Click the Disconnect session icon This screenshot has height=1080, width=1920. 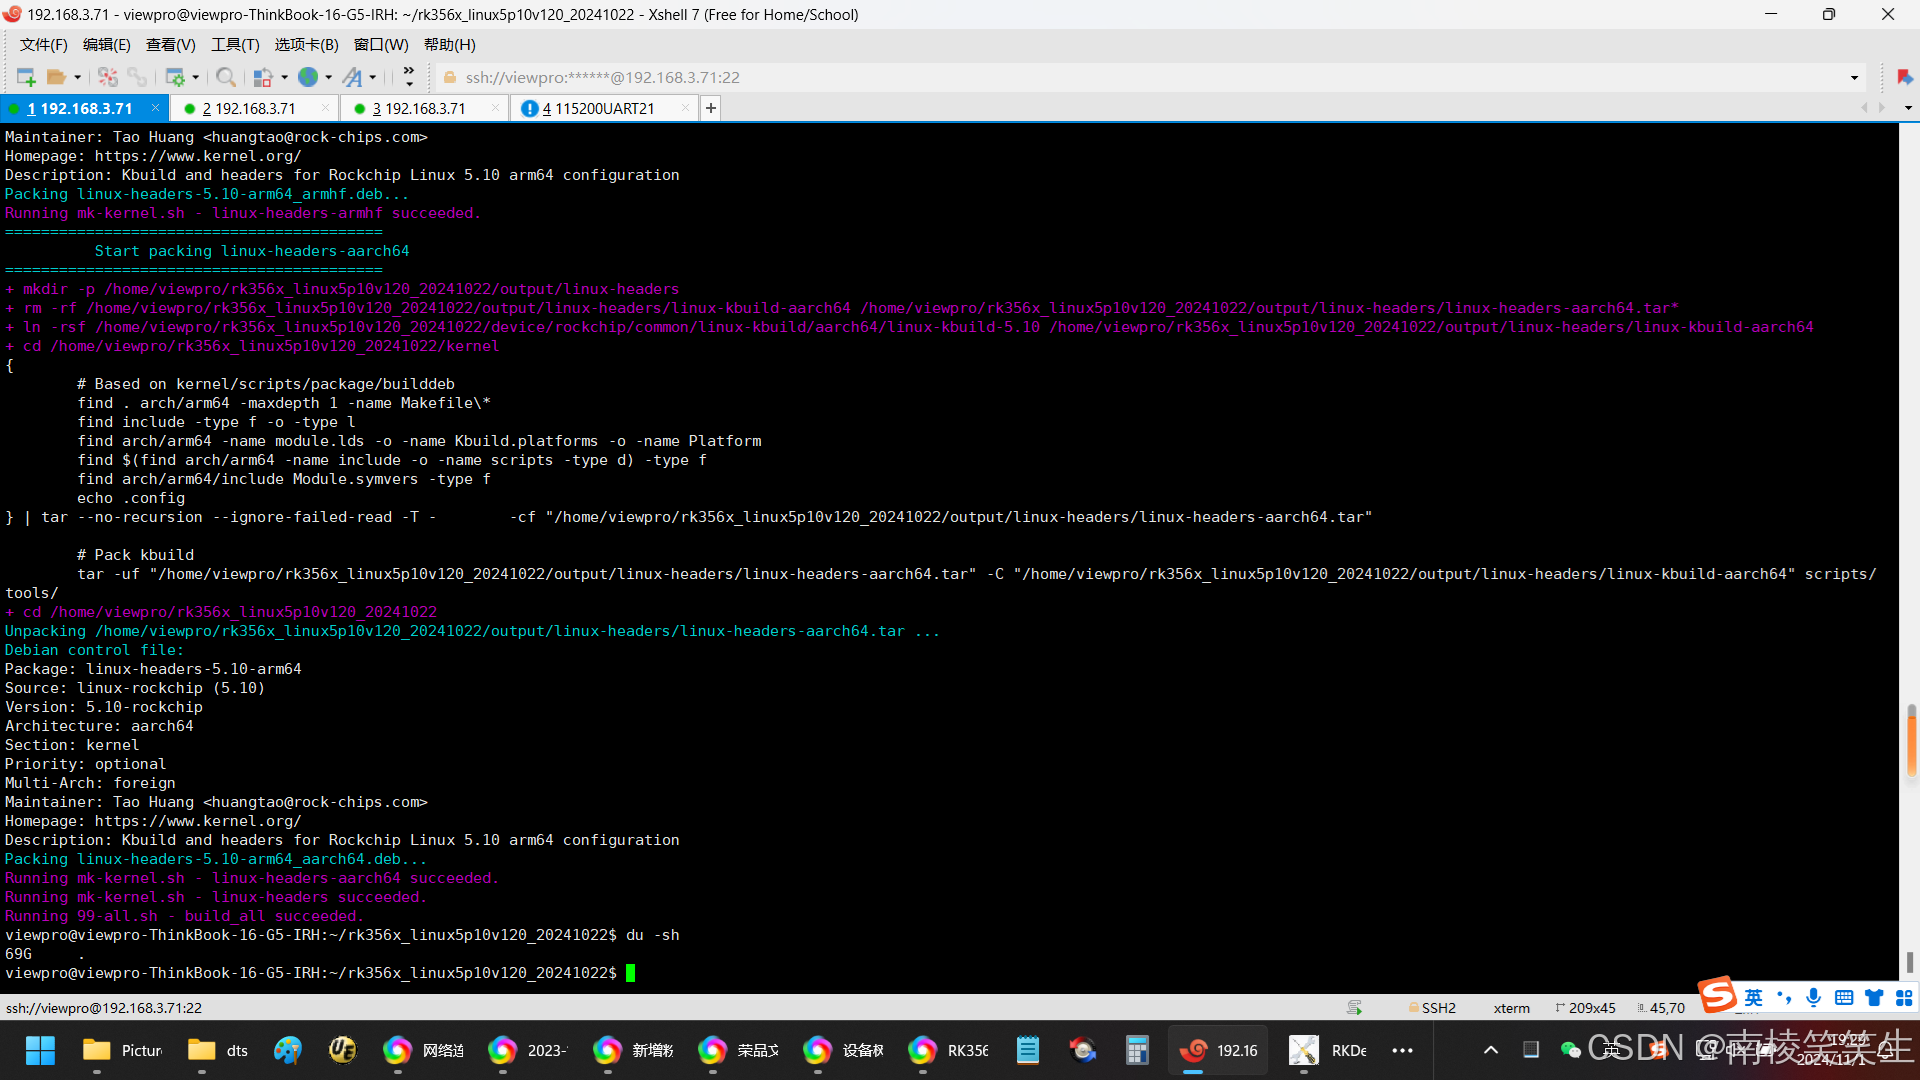108,77
